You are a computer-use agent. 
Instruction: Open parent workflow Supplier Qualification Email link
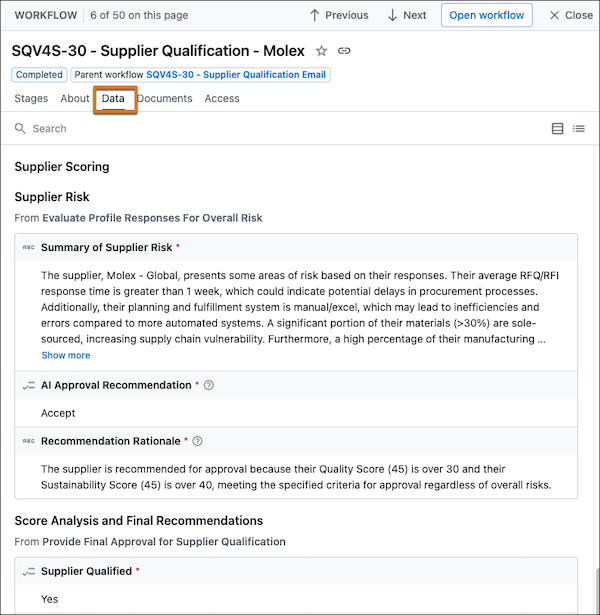point(236,75)
